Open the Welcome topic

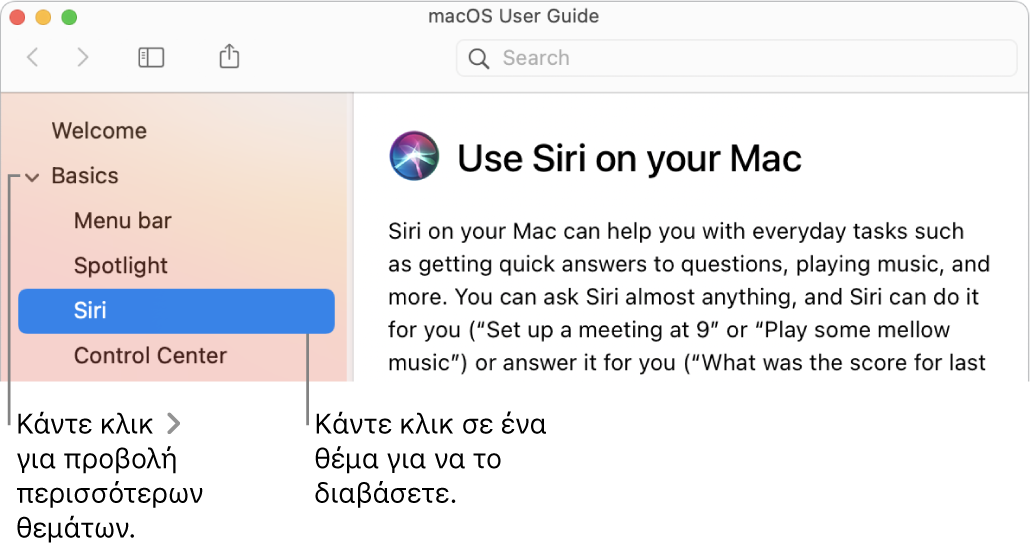pyautogui.click(x=100, y=131)
